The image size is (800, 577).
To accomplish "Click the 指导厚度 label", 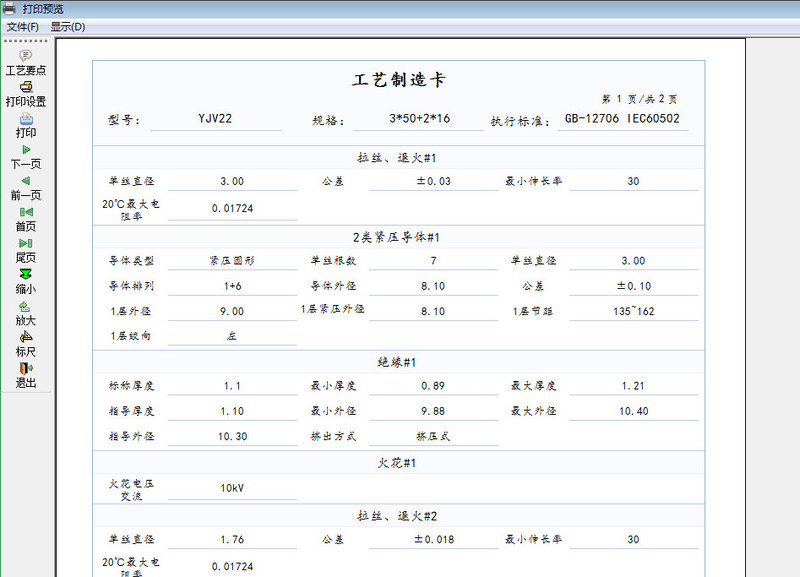I will click(x=131, y=411).
